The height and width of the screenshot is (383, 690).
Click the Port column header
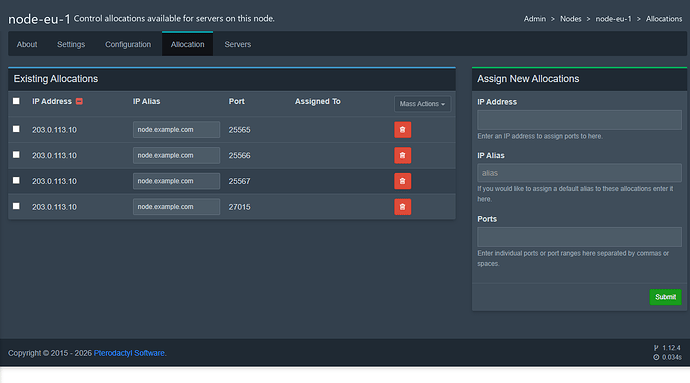tap(236, 101)
